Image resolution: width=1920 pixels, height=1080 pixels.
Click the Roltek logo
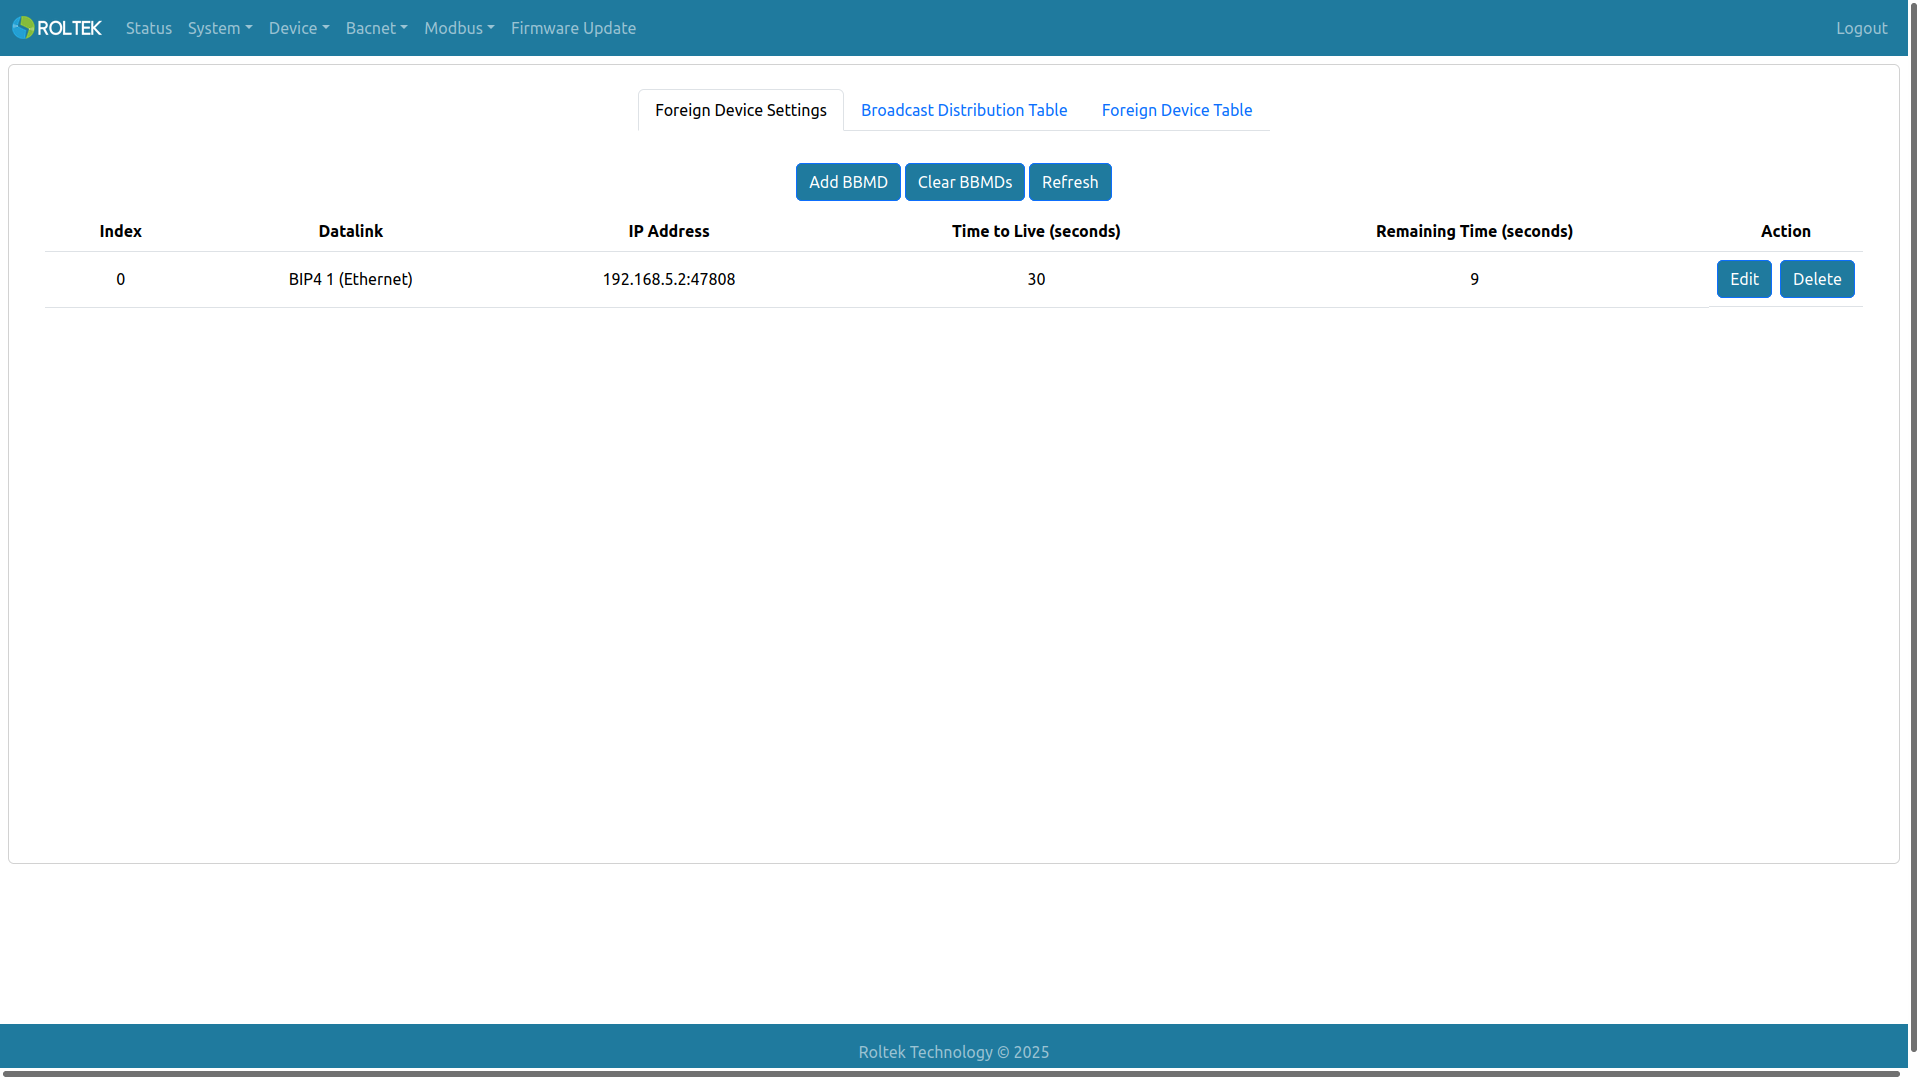(57, 28)
